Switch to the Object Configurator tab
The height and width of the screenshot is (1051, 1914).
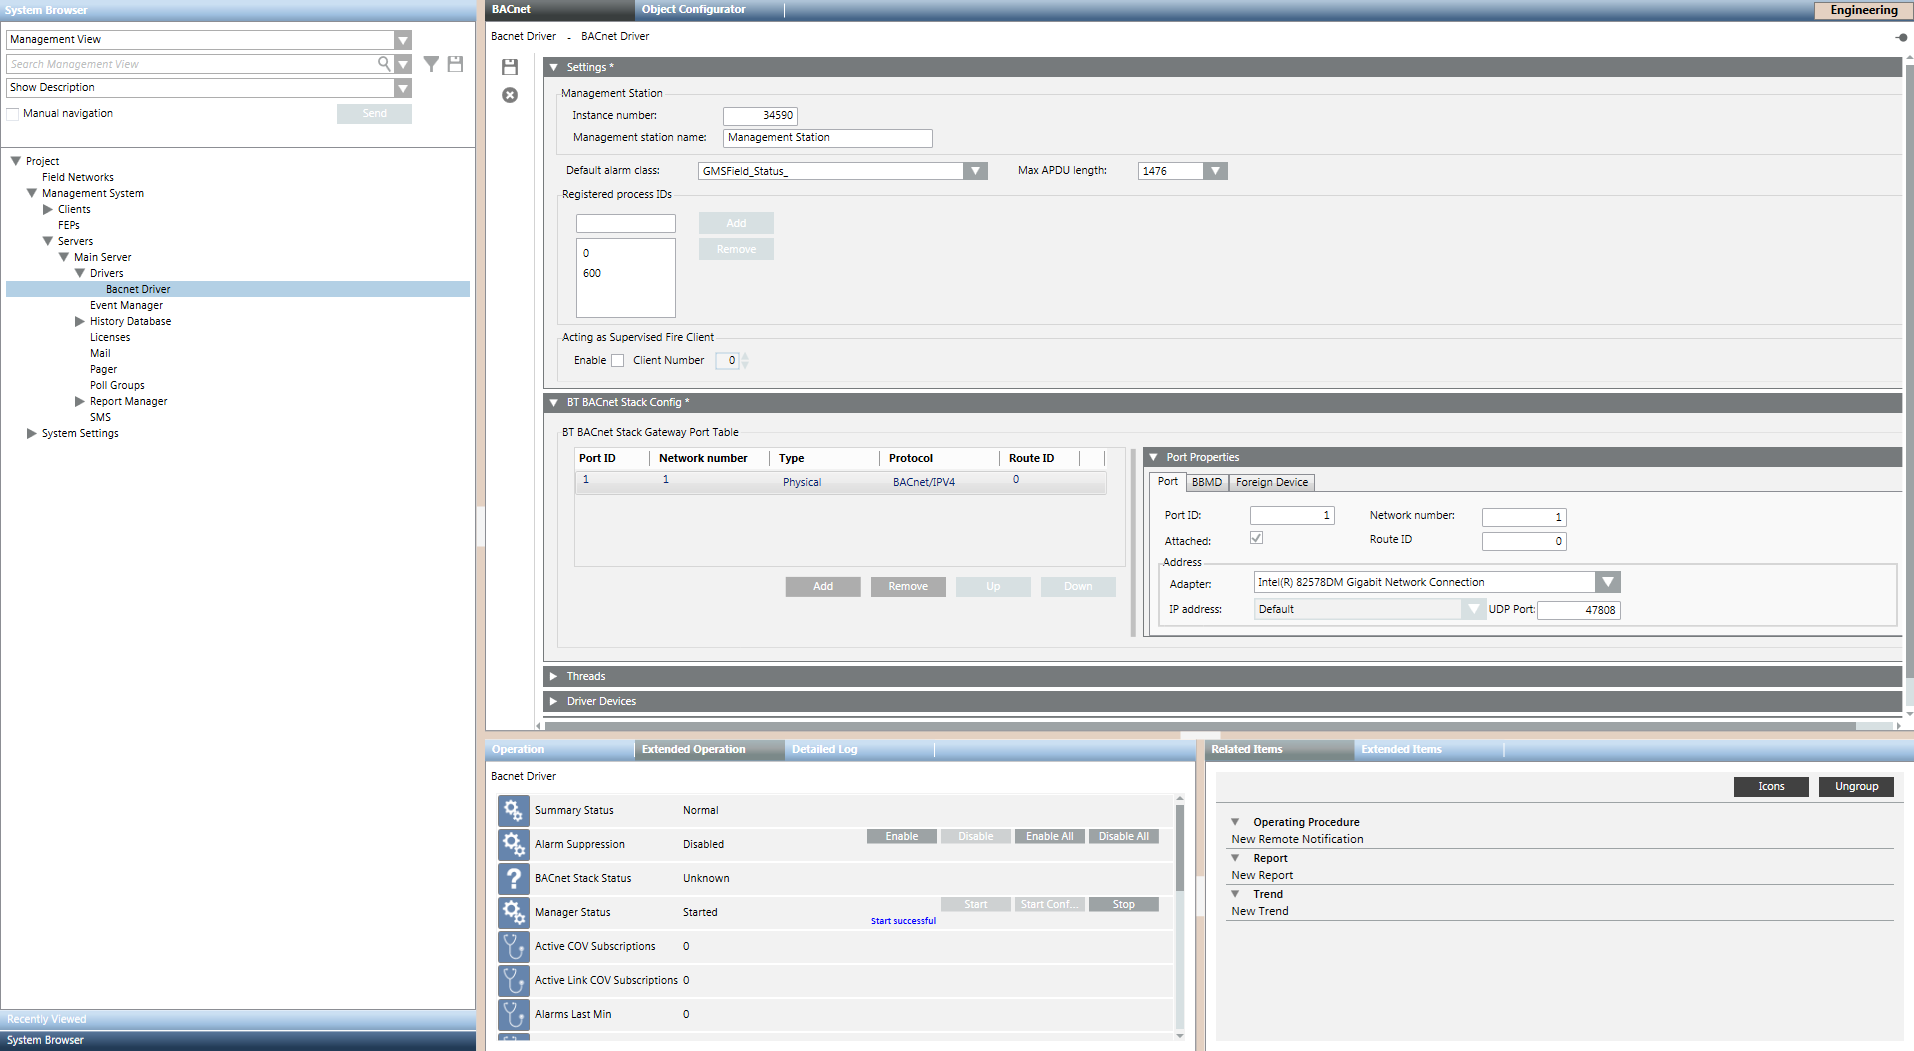[693, 9]
